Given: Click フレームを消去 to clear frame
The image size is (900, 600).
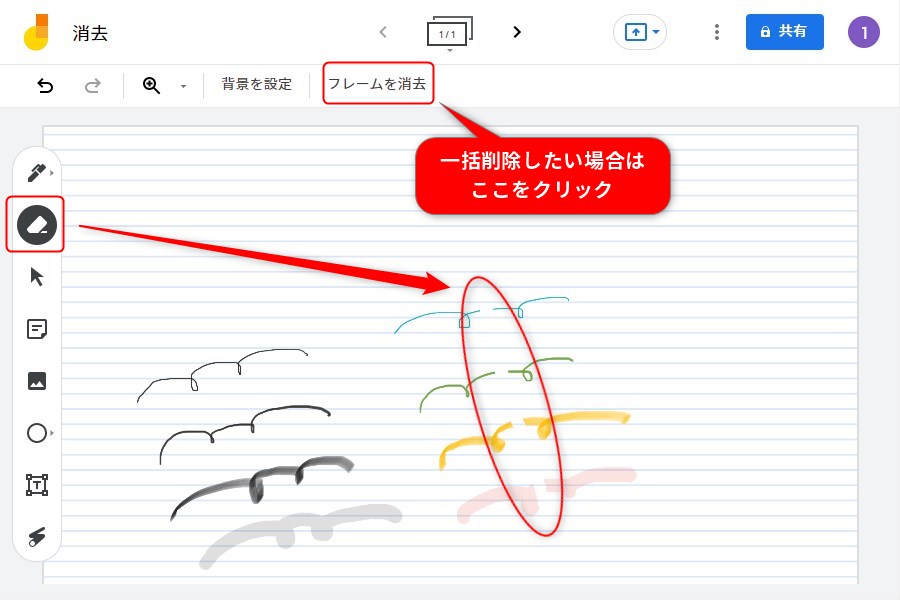Looking at the screenshot, I should pyautogui.click(x=377, y=84).
